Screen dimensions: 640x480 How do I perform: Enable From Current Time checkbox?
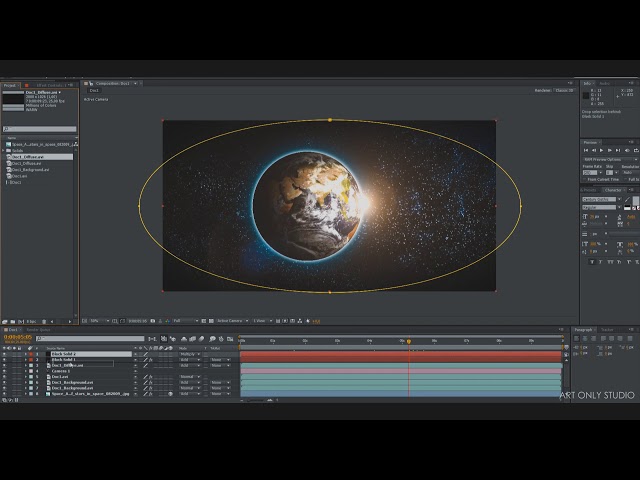(x=584, y=179)
